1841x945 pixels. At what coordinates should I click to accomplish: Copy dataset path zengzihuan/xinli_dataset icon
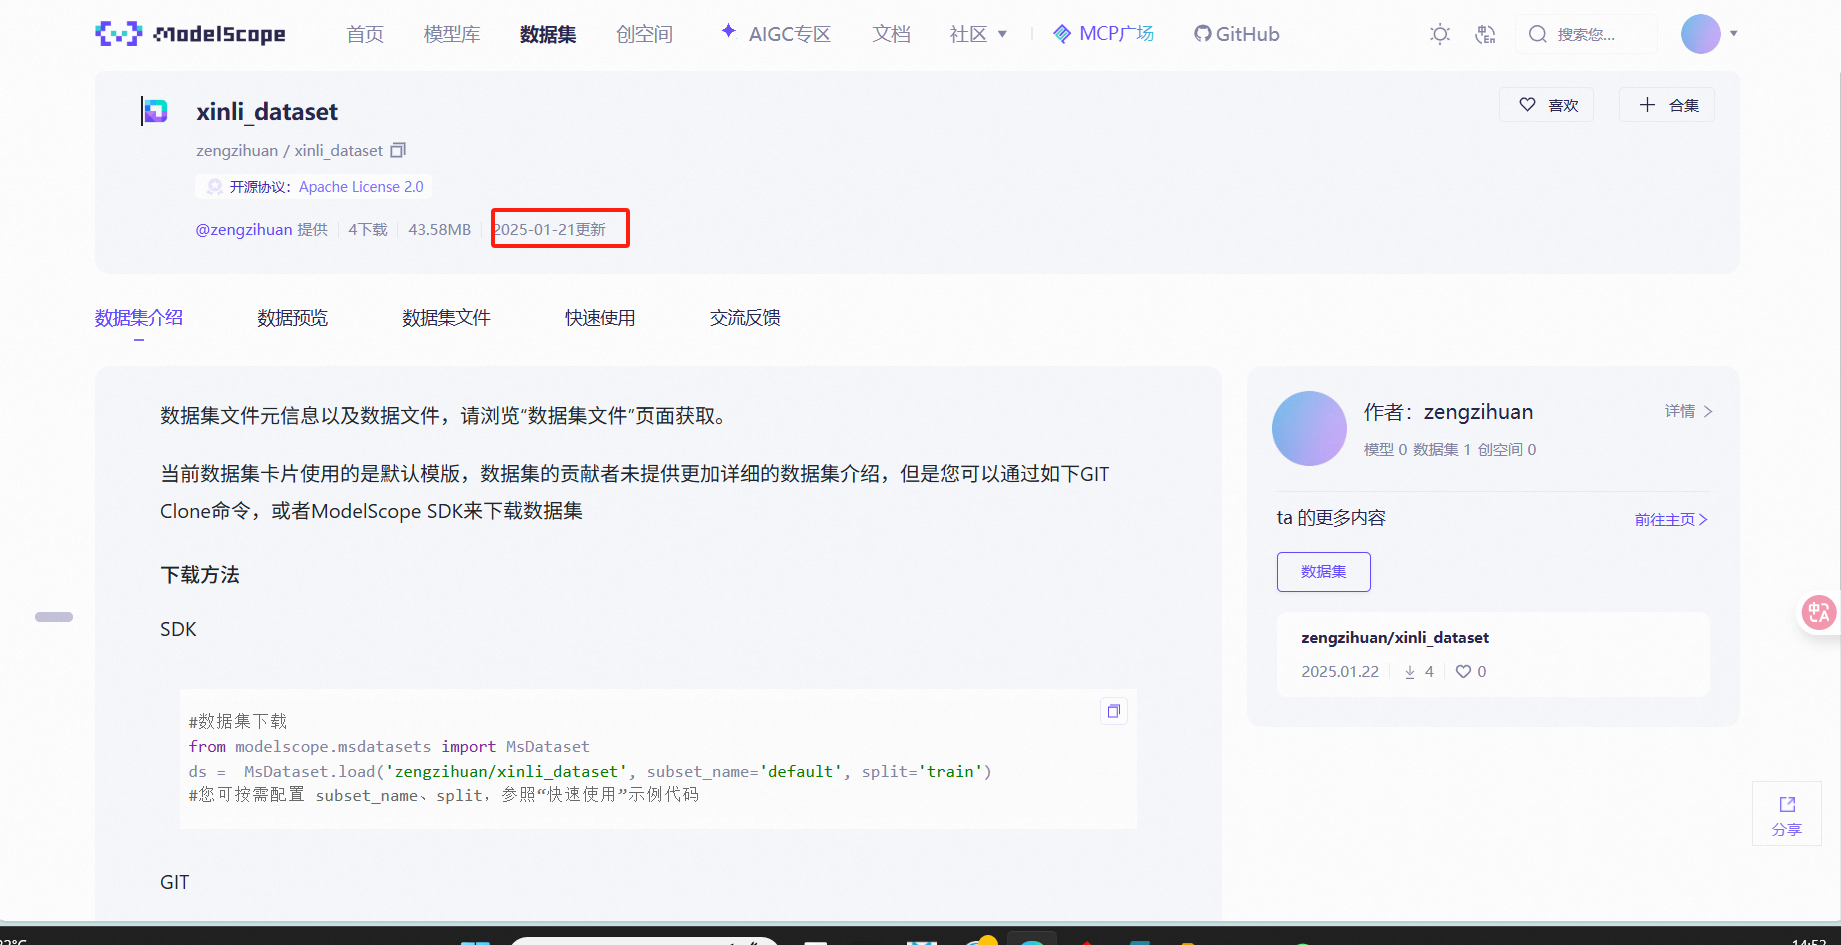pyautogui.click(x=398, y=150)
